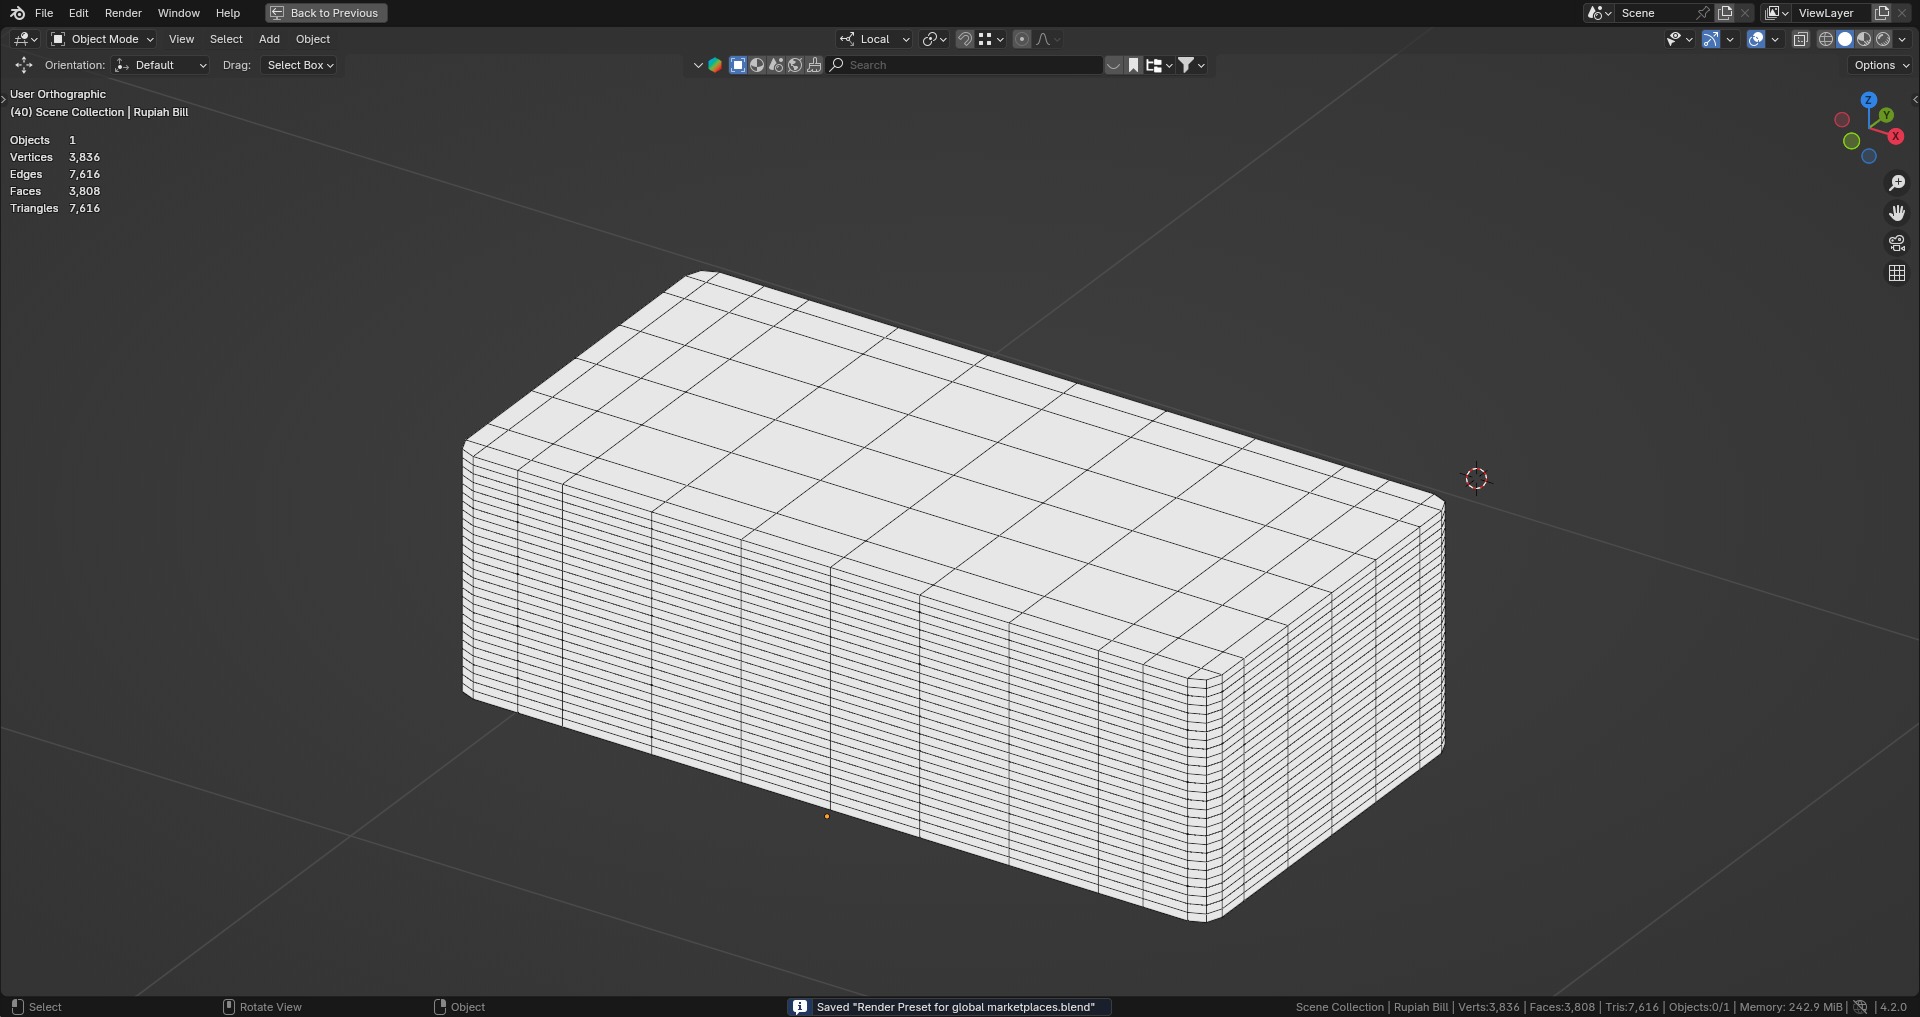Click the status bar saved file message

pos(955,1007)
